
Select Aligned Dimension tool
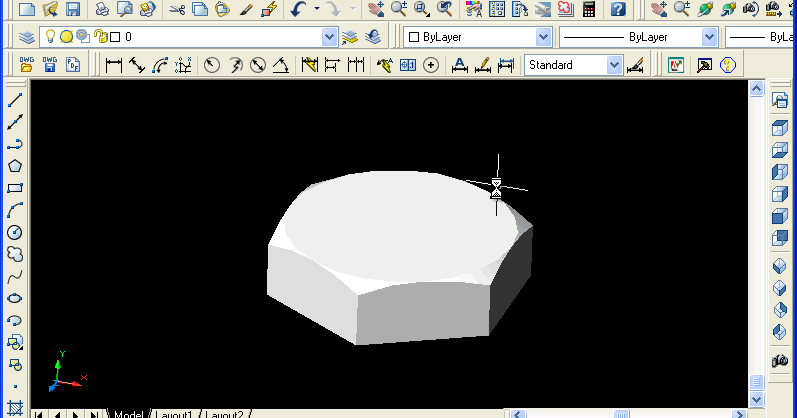pyautogui.click(x=137, y=65)
